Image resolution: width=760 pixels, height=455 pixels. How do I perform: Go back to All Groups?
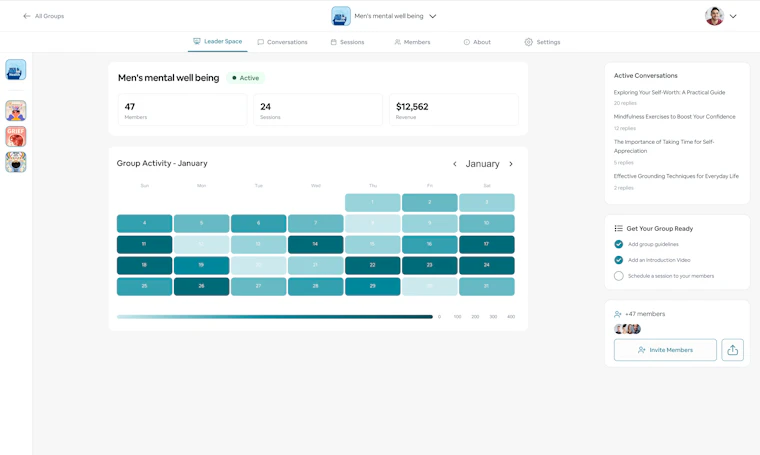tap(43, 16)
